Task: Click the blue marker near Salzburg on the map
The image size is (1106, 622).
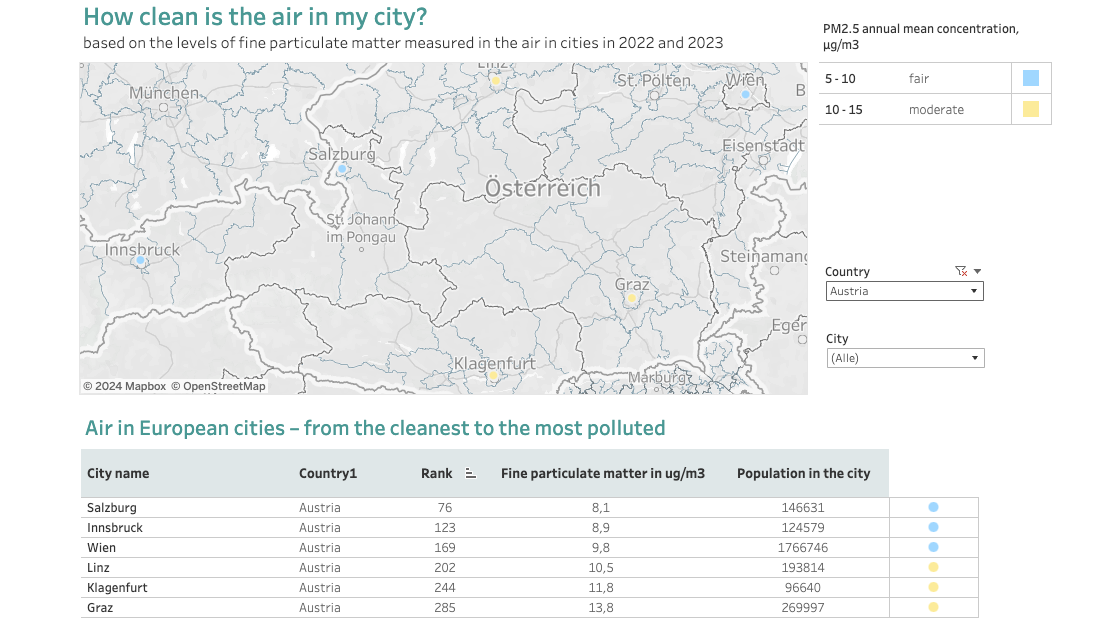Action: (341, 170)
